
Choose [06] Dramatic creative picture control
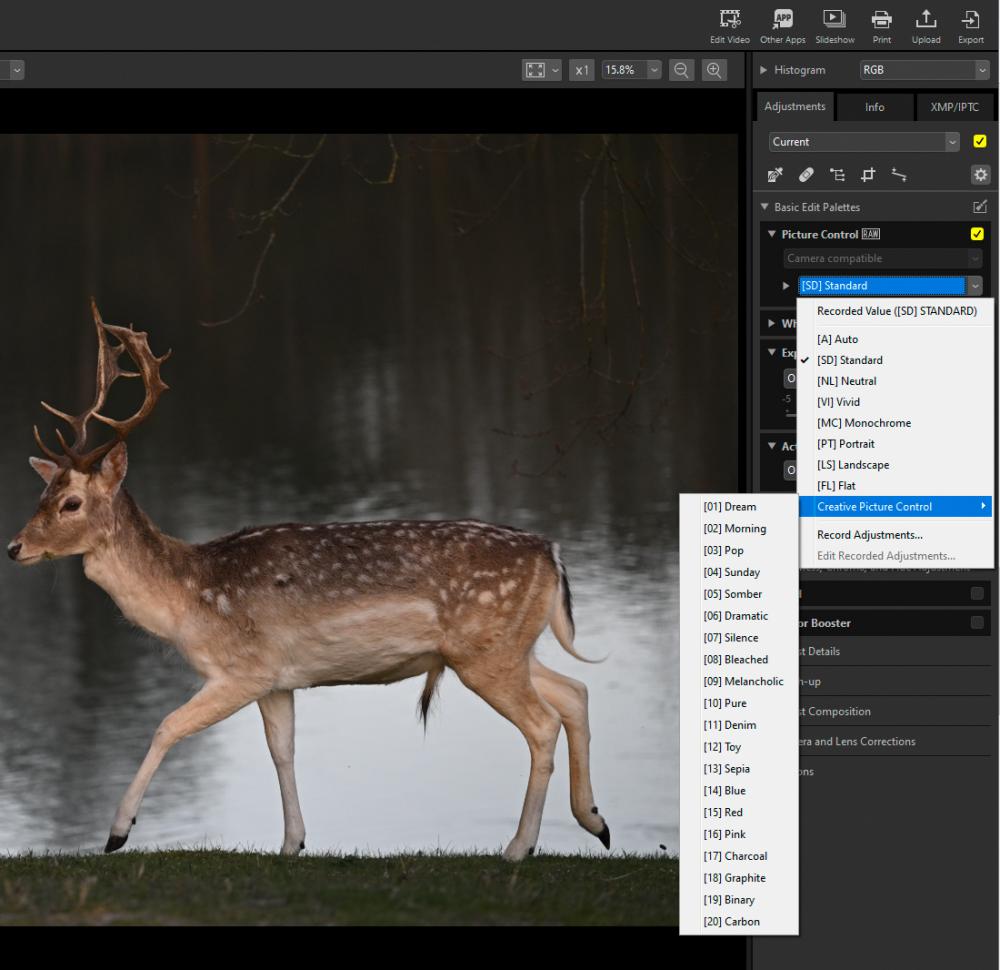tap(736, 616)
